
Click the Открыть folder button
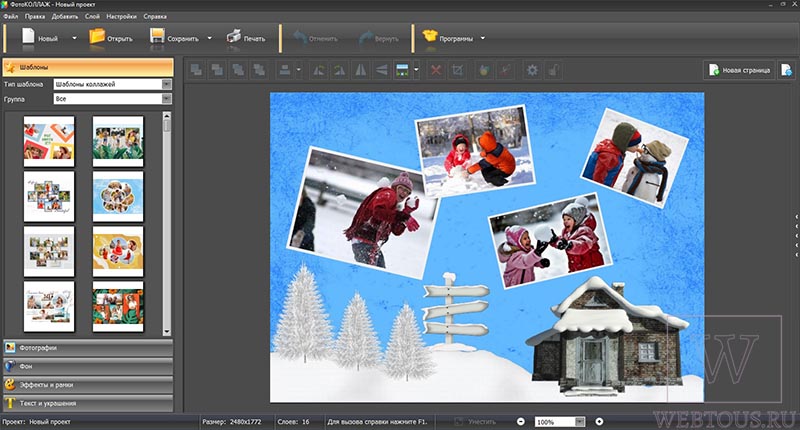[x=111, y=38]
